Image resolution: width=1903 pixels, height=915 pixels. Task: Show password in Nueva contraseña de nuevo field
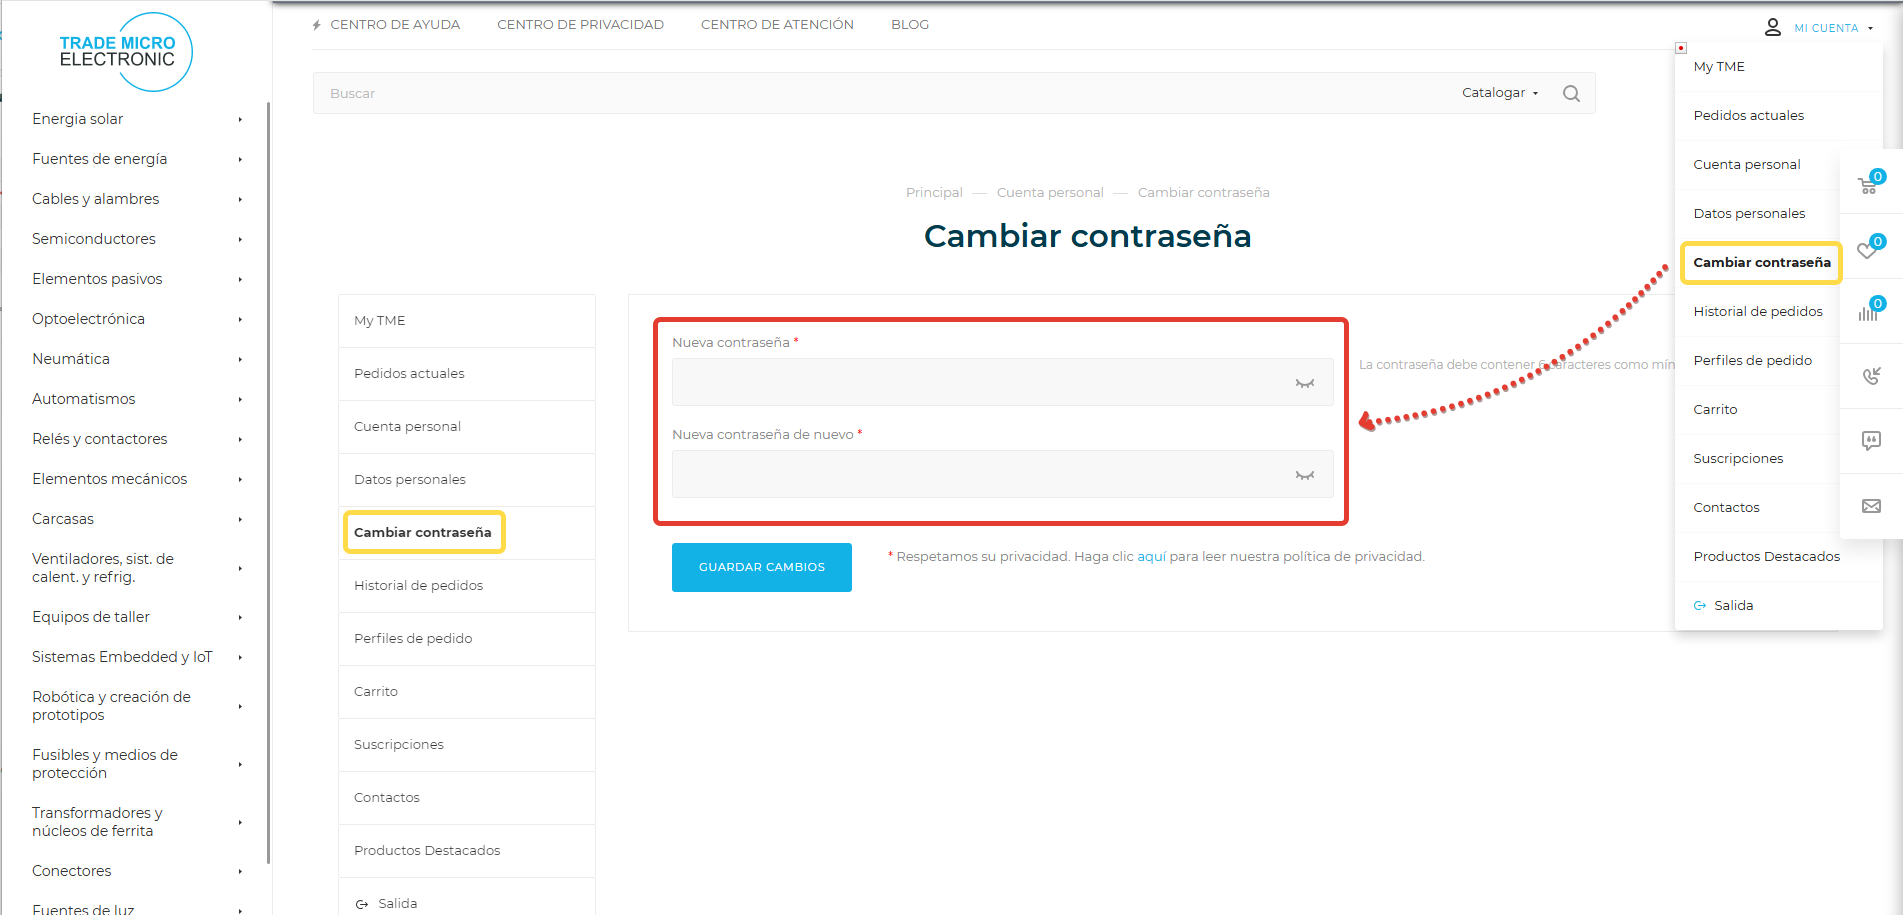(x=1304, y=475)
